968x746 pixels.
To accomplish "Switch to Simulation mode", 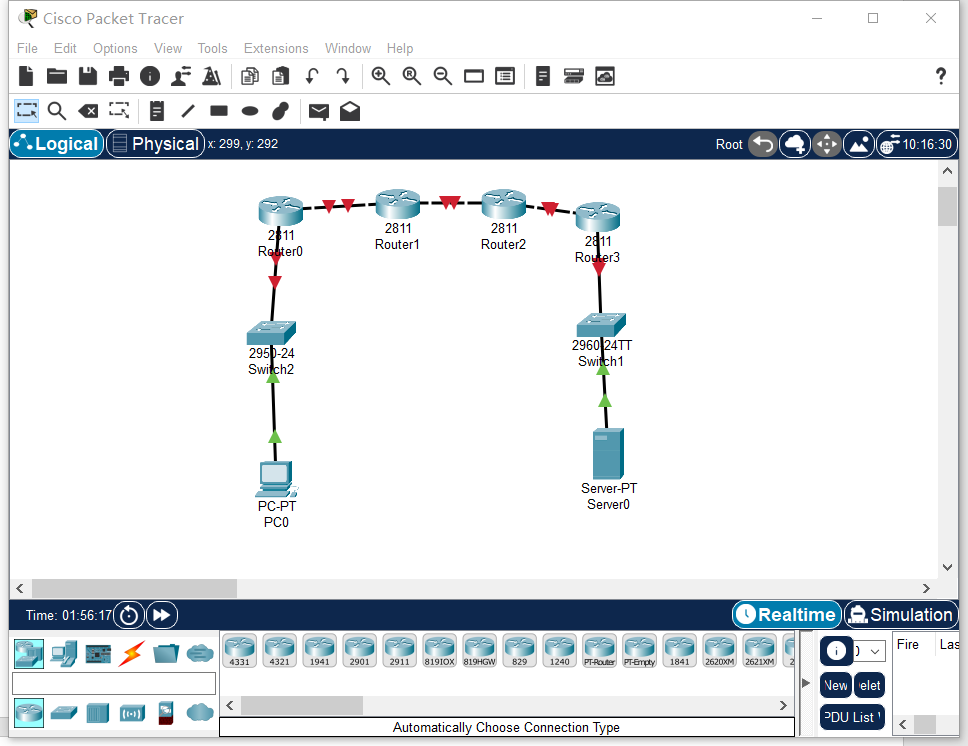I will point(901,614).
